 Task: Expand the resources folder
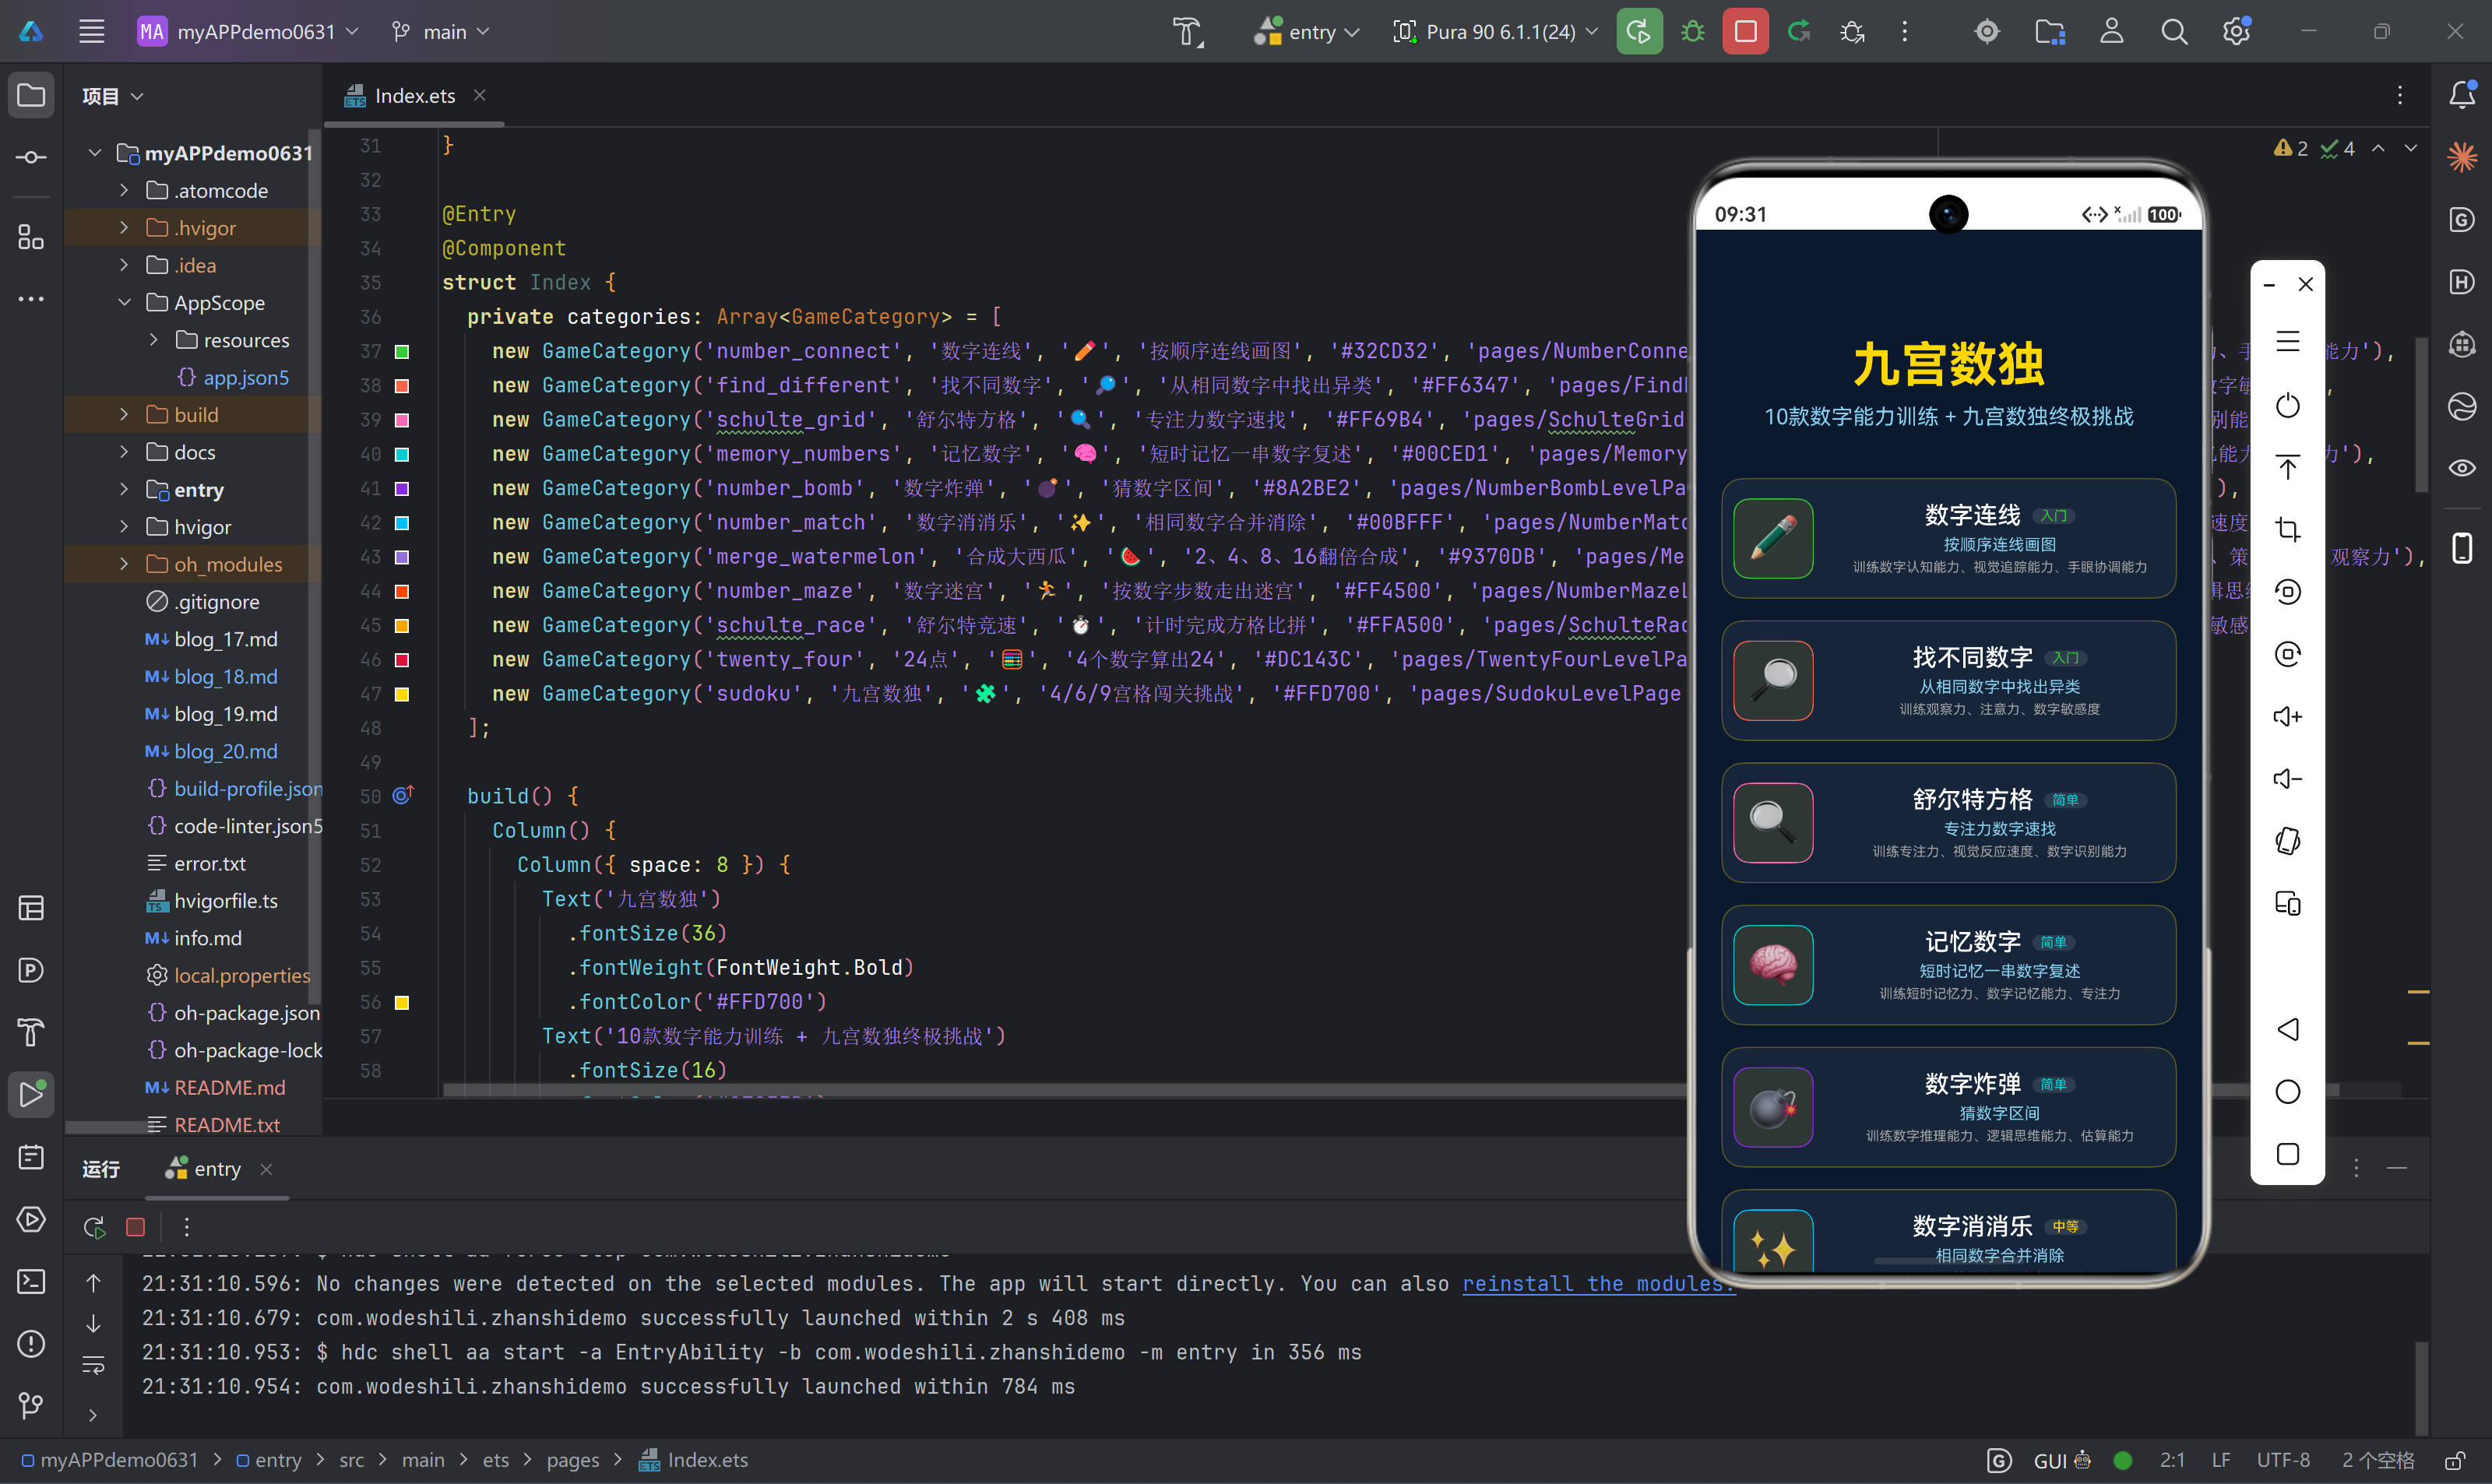click(x=153, y=340)
